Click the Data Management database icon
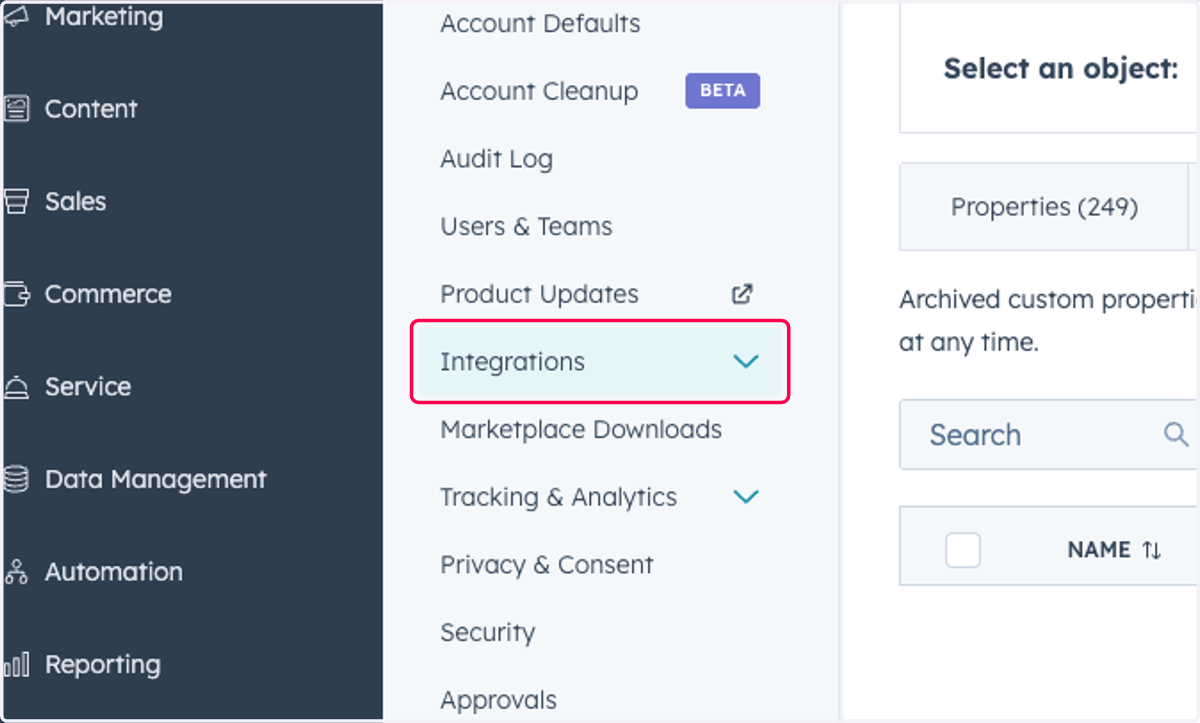The image size is (1200, 723). [x=16, y=479]
